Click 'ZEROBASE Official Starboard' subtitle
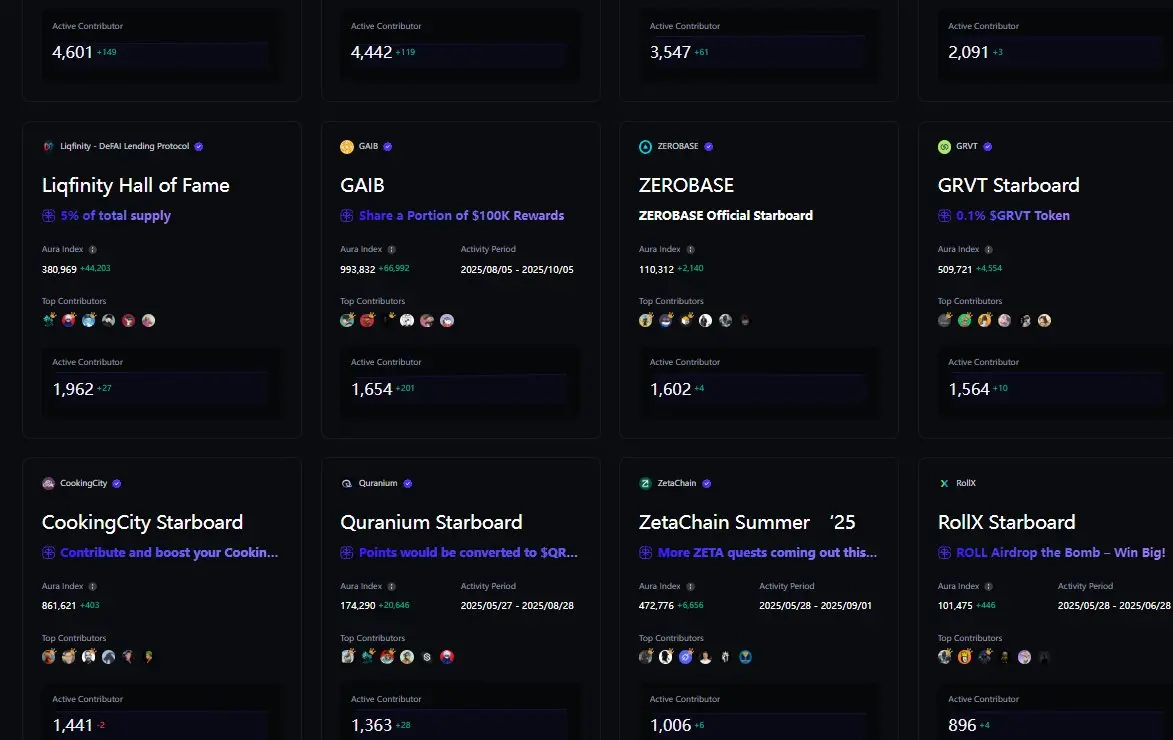This screenshot has height=740, width=1173. [726, 215]
